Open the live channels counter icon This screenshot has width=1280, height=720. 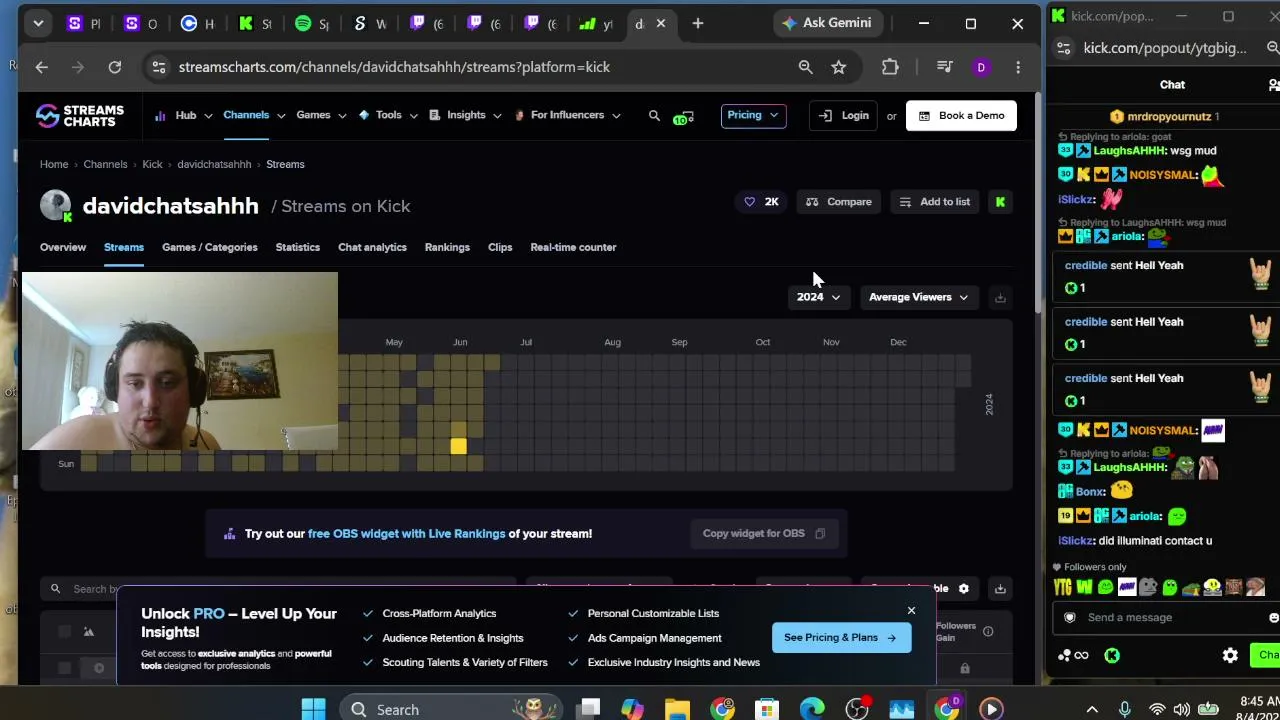[x=683, y=117]
